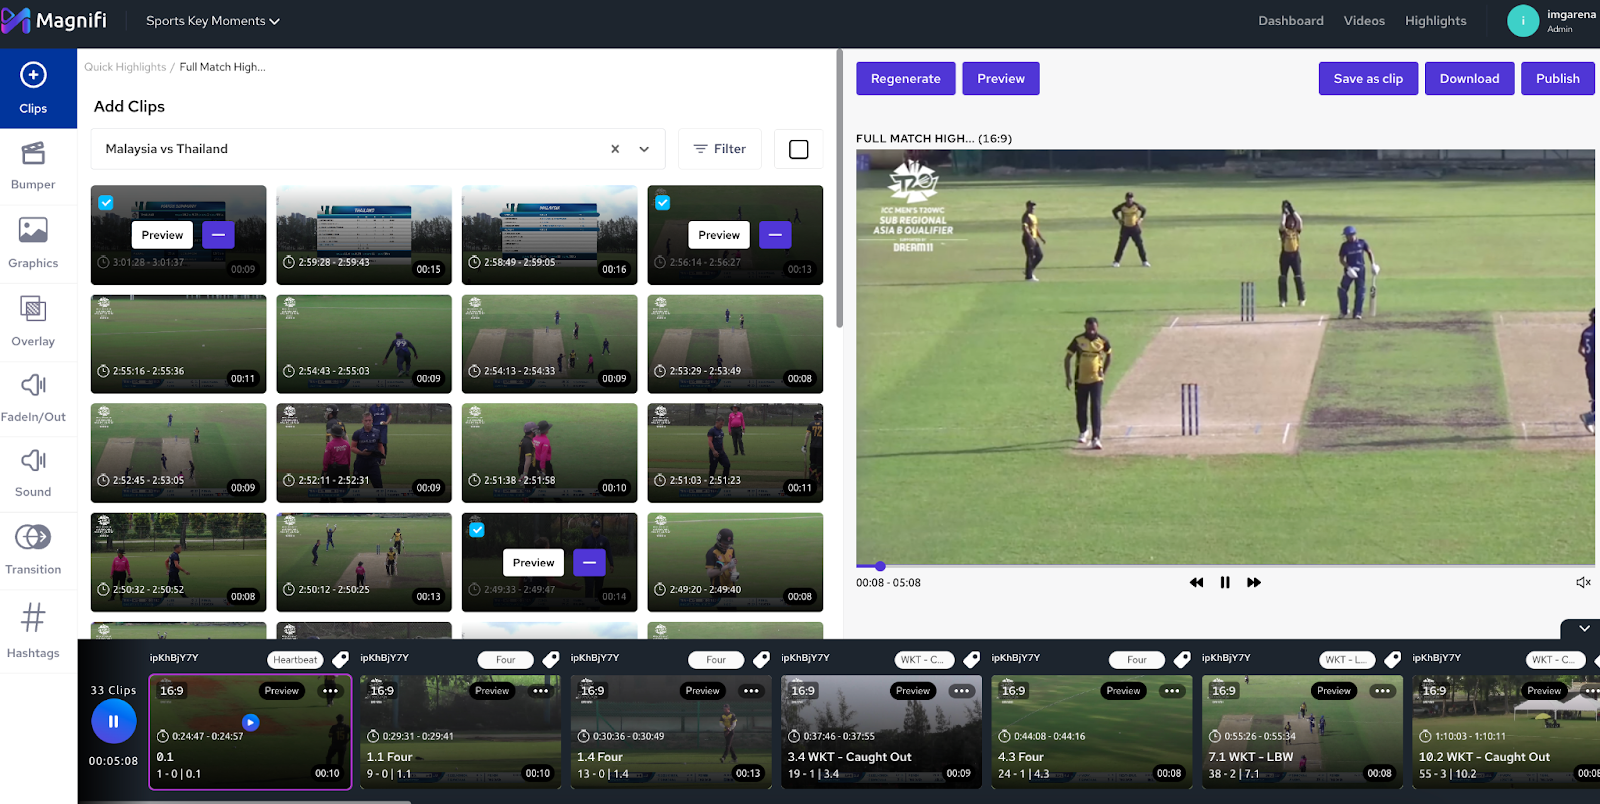Open the FadeIn/Out sidebar panel

33,398
